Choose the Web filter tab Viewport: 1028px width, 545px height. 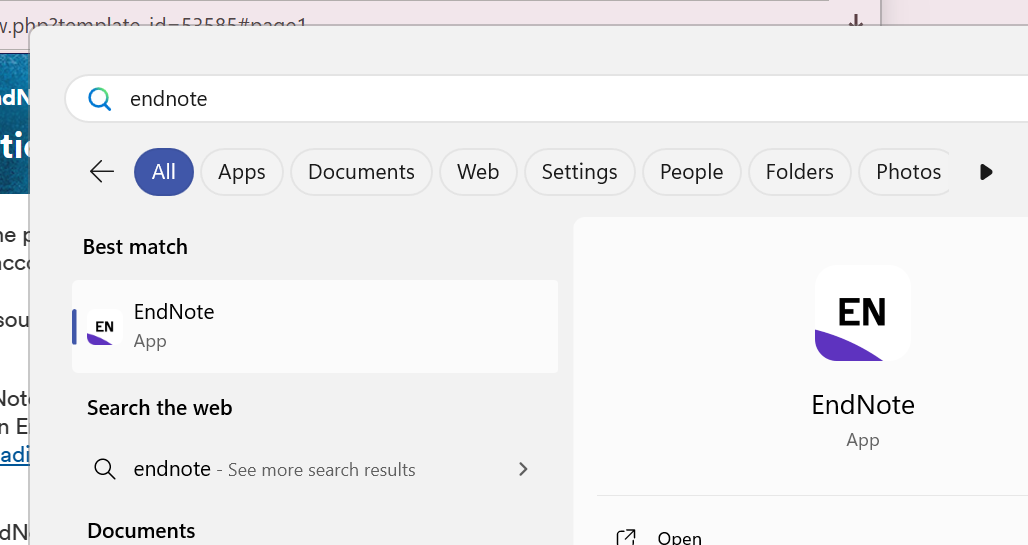pyautogui.click(x=478, y=172)
